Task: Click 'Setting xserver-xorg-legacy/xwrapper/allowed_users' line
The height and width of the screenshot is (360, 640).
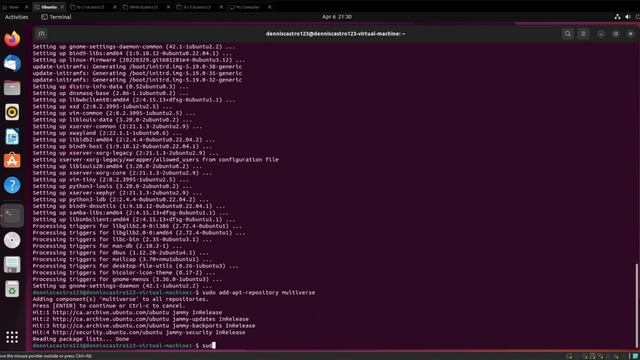Action: pyautogui.click(x=156, y=160)
